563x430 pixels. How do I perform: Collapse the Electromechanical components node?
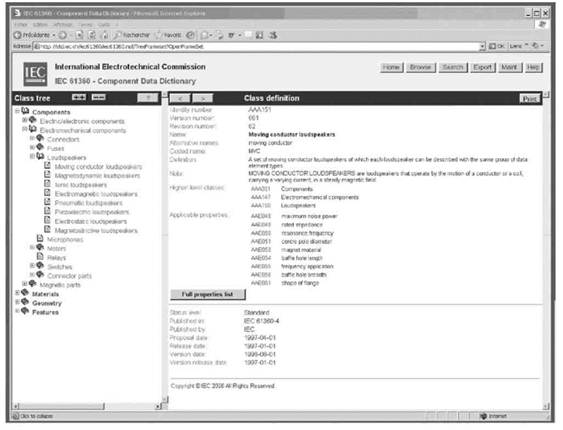click(x=24, y=129)
